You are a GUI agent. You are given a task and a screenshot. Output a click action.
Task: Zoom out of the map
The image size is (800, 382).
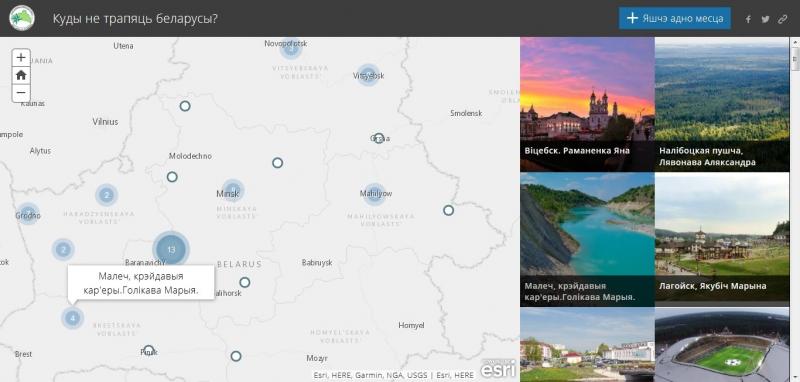pyautogui.click(x=21, y=93)
